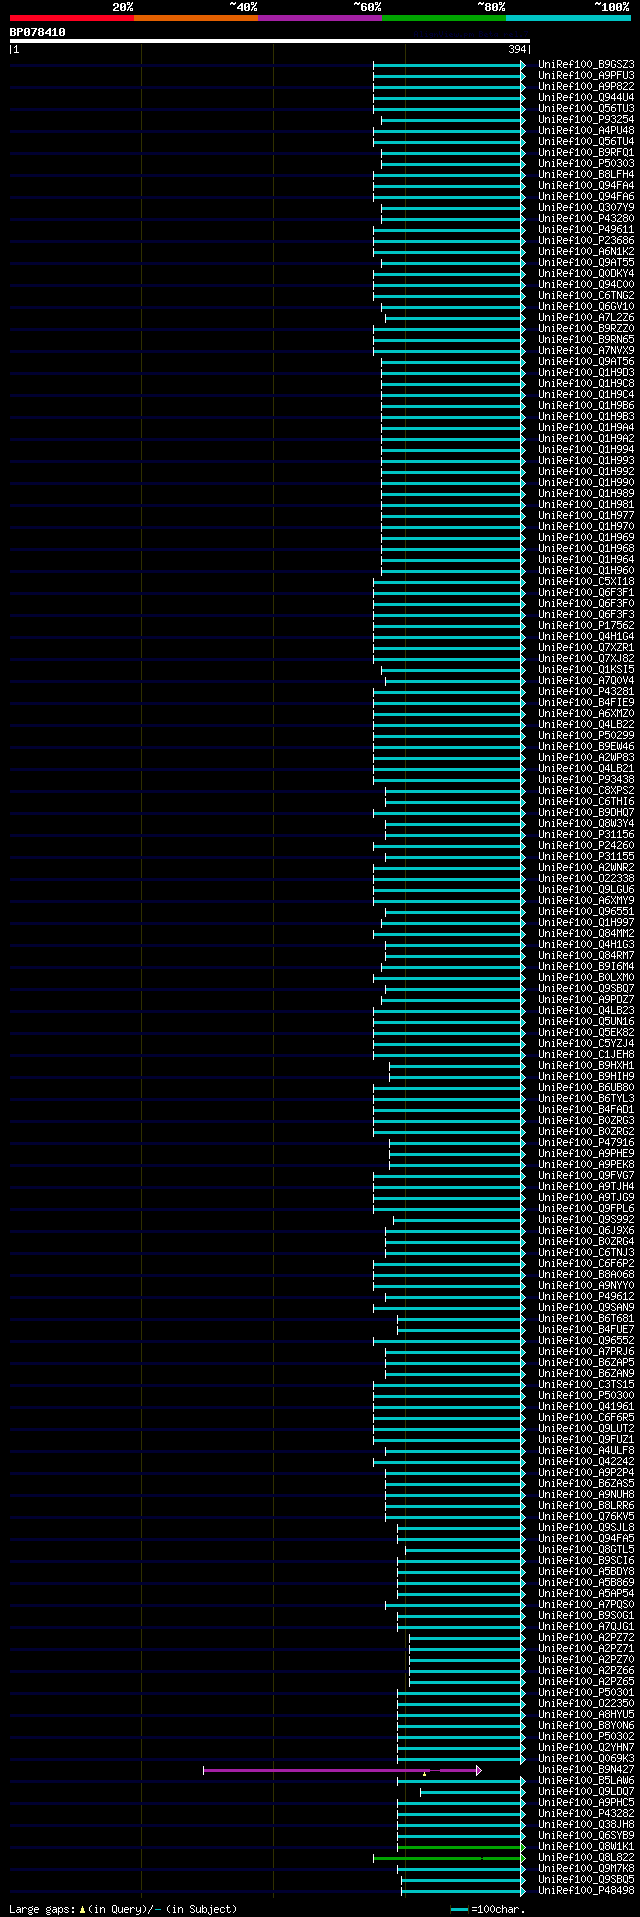Select hit label UniRef100_Q9LGU6

(x=586, y=889)
